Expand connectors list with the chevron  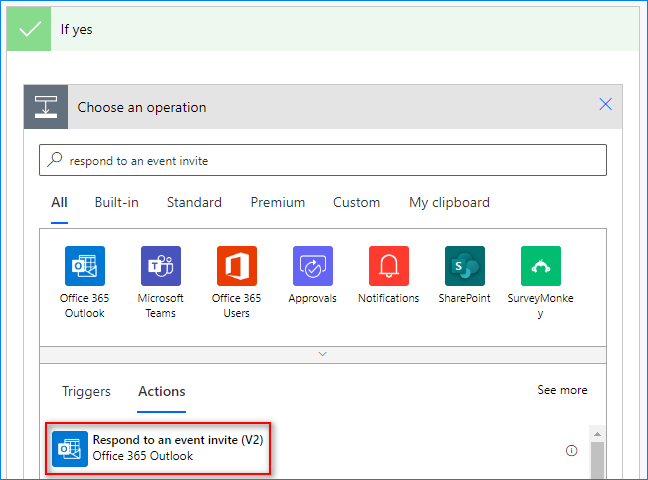pos(323,354)
